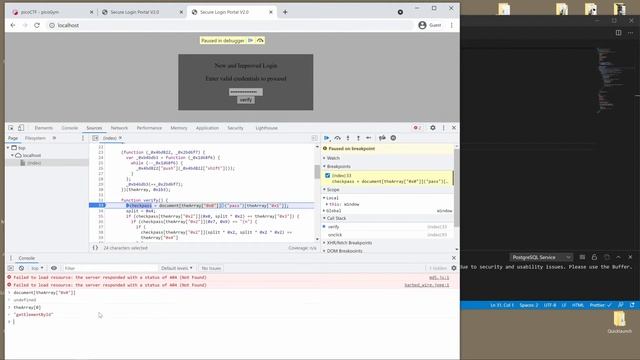Click the source editor vertical scrollbar thumb

pyautogui.click(x=317, y=172)
